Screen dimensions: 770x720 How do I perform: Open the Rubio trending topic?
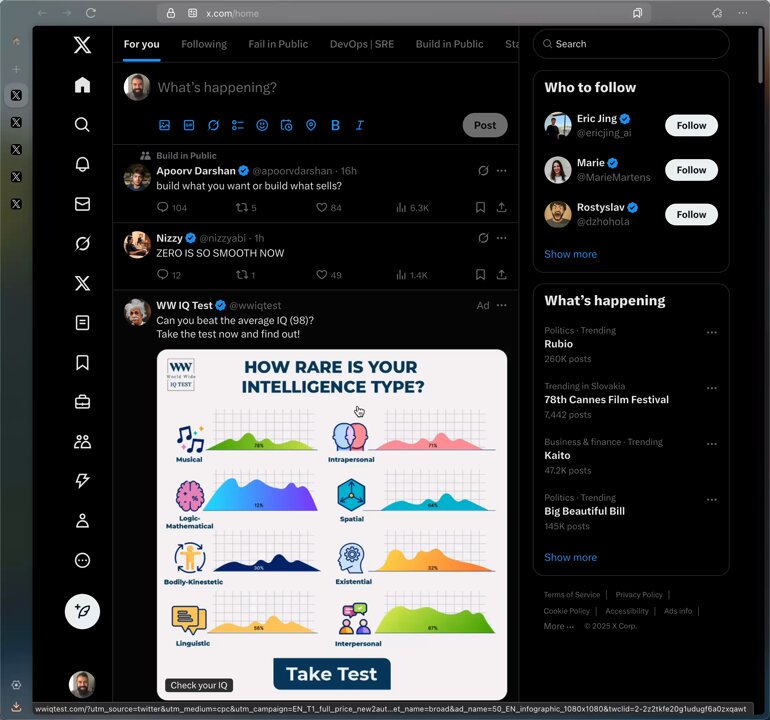point(559,344)
